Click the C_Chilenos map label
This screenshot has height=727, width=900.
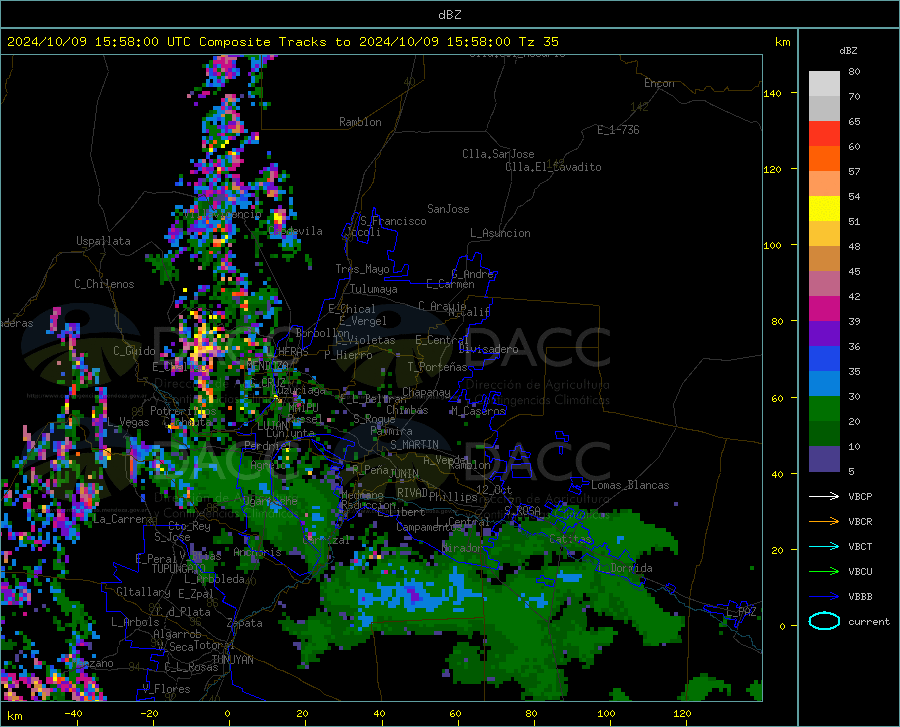(104, 284)
